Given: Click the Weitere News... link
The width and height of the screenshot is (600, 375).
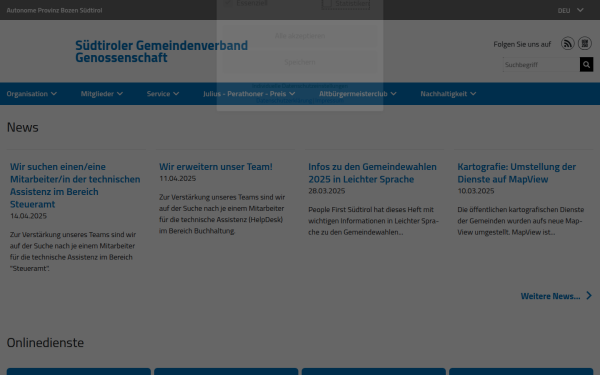Looking at the screenshot, I should (x=550, y=296).
